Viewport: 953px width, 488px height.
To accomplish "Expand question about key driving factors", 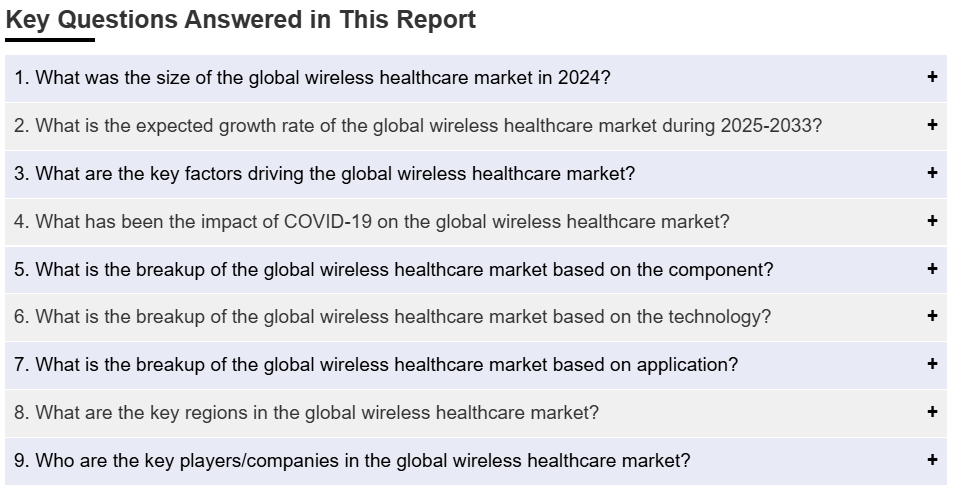I will pos(476,174).
